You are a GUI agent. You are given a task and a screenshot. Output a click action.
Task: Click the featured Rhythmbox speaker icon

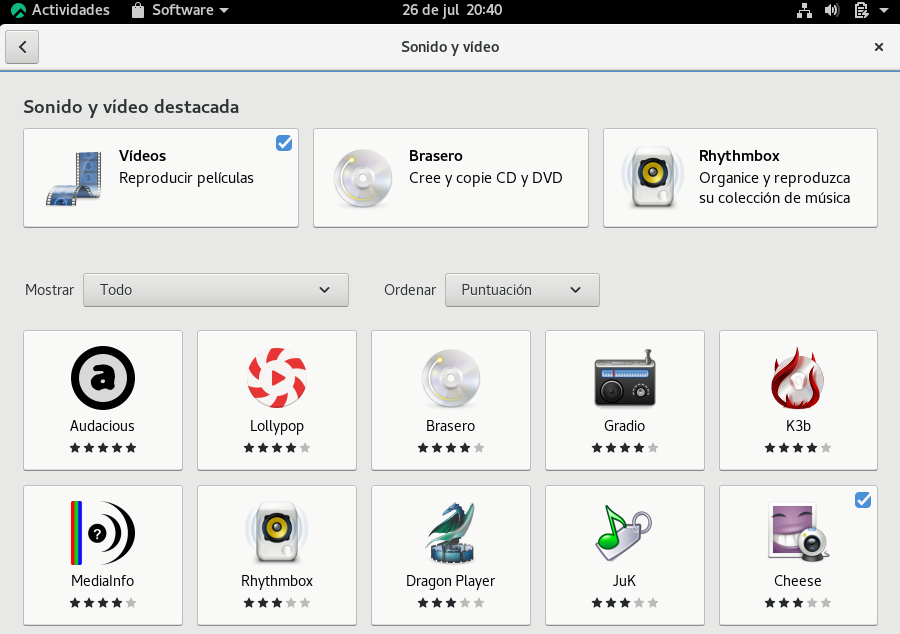[x=653, y=178]
